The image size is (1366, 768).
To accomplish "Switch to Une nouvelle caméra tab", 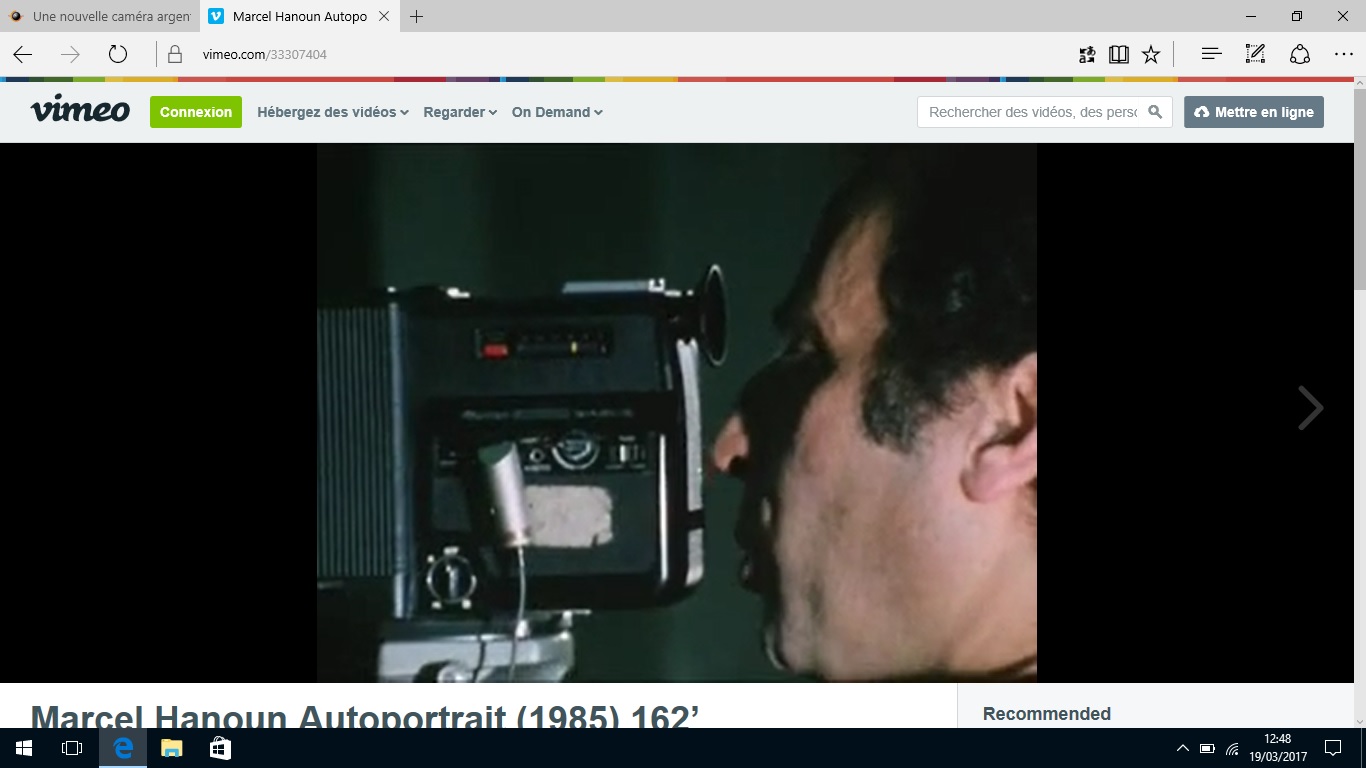I will [100, 16].
